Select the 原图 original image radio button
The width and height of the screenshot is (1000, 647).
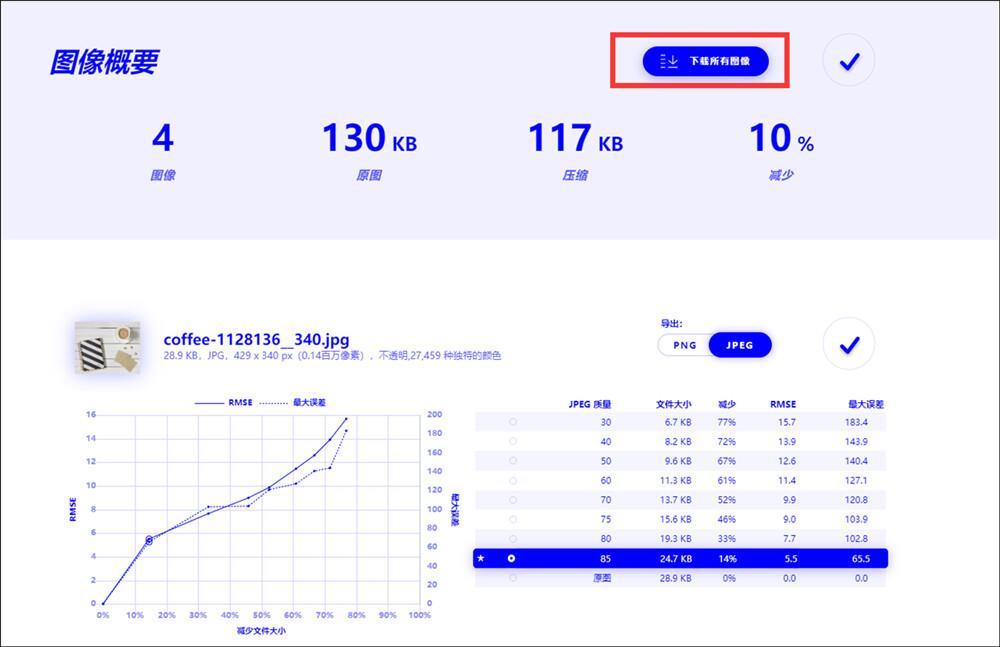[513, 577]
